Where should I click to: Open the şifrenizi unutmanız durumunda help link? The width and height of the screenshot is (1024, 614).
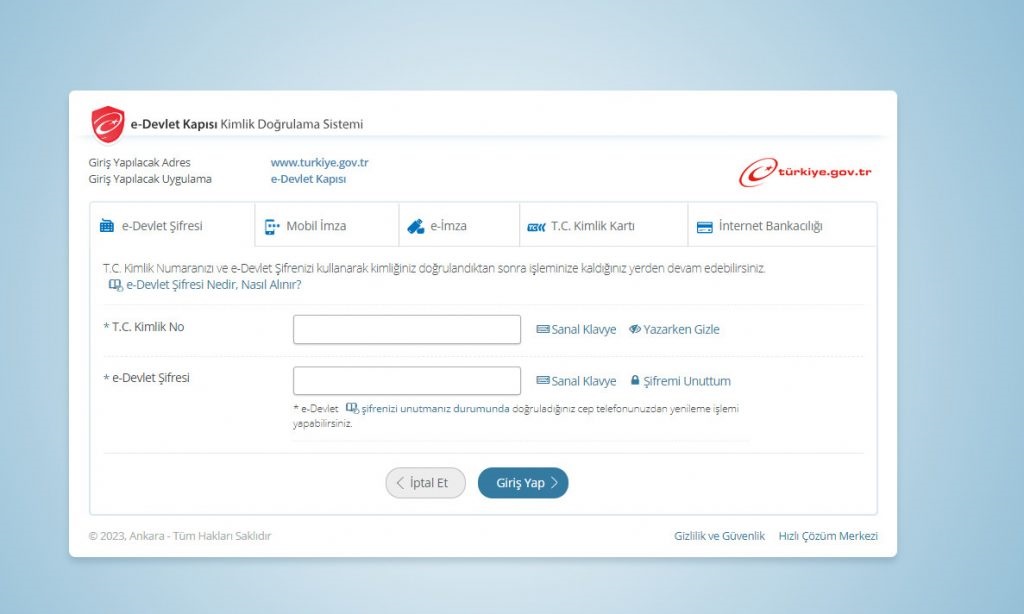[435, 409]
